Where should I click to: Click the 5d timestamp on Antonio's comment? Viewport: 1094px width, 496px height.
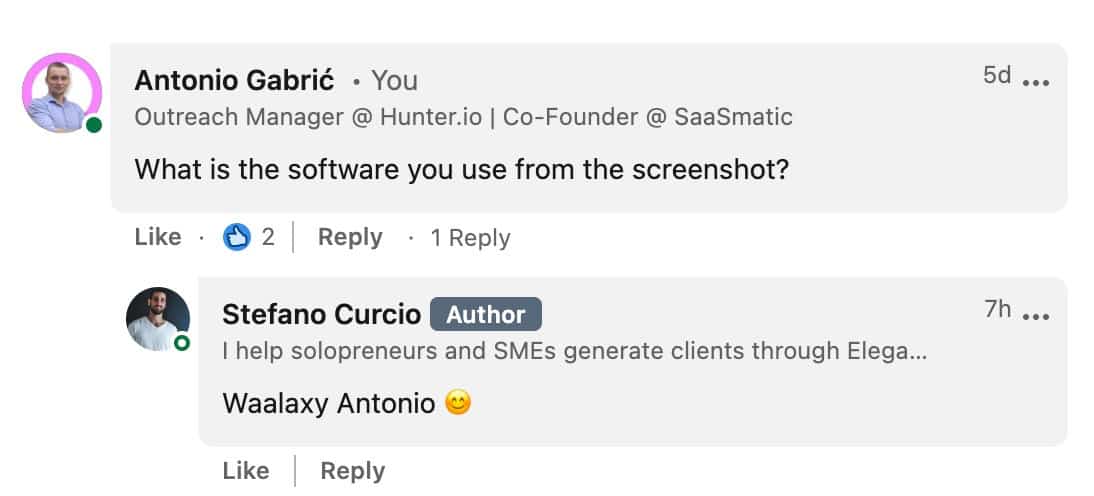pyautogui.click(x=997, y=75)
